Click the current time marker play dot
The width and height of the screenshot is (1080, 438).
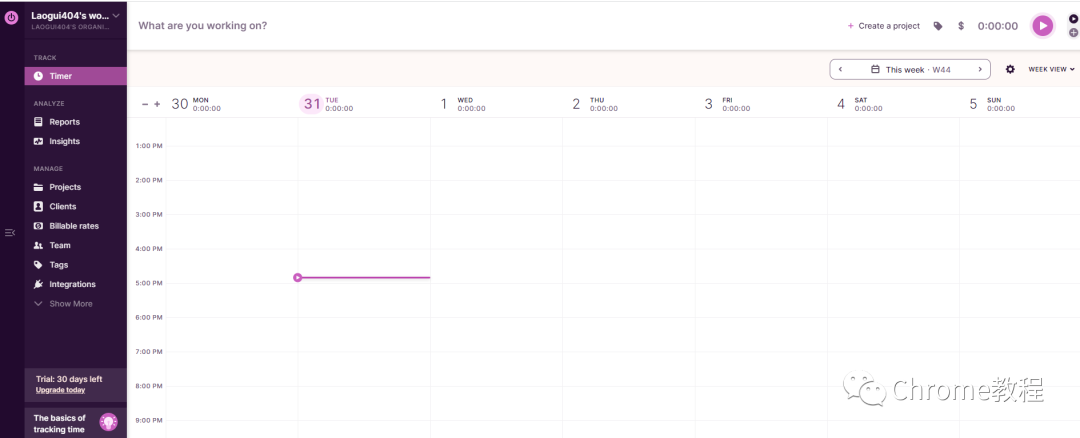(298, 278)
